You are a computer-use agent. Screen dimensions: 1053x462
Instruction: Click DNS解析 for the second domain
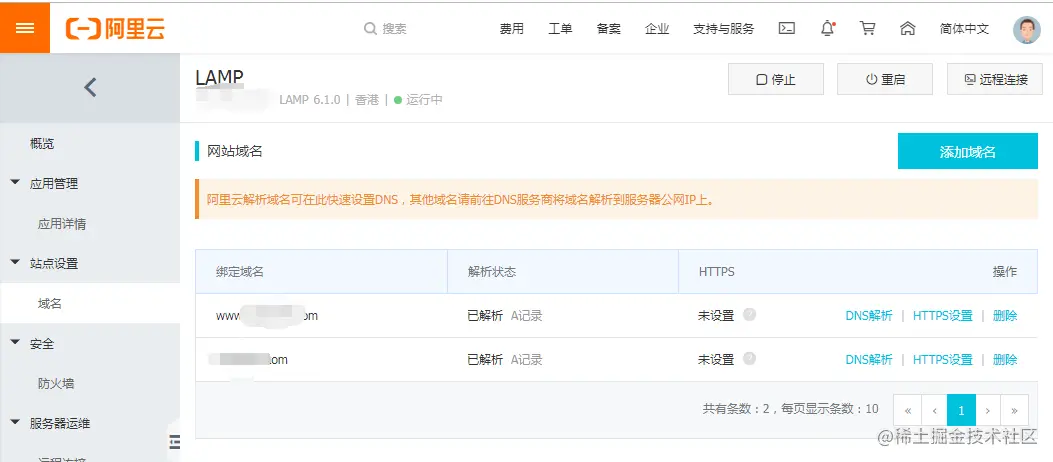[x=869, y=360]
